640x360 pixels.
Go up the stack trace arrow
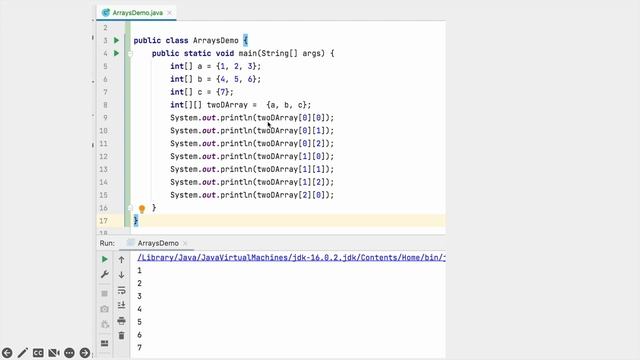[x=121, y=260]
